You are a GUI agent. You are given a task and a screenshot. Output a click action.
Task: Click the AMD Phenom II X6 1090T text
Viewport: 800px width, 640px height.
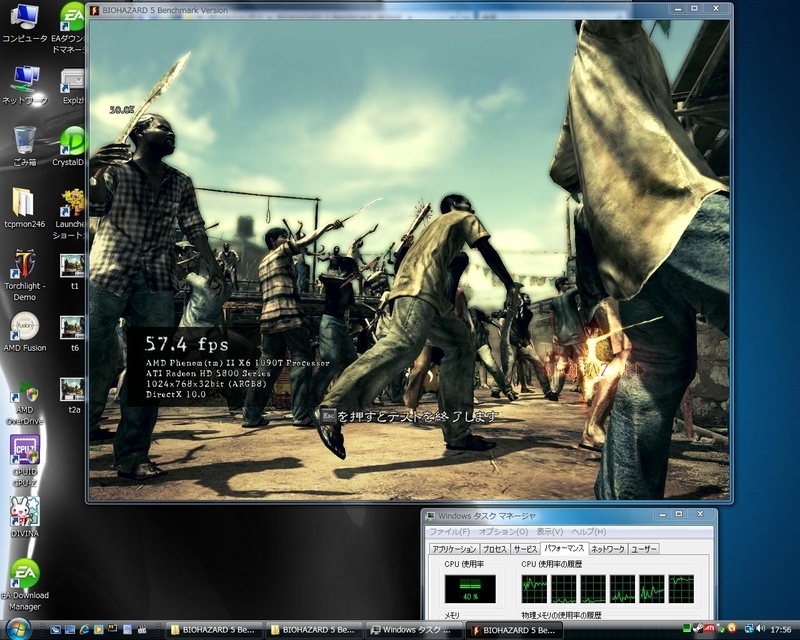click(238, 363)
